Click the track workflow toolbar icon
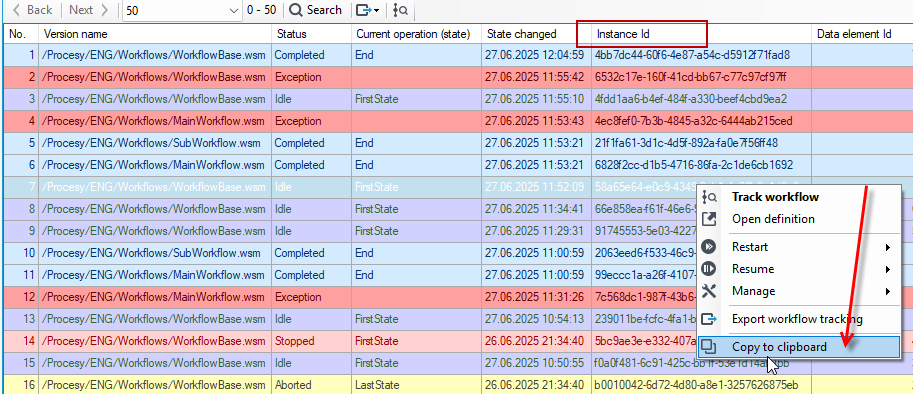Viewport: 913px width, 394px height. [401, 10]
